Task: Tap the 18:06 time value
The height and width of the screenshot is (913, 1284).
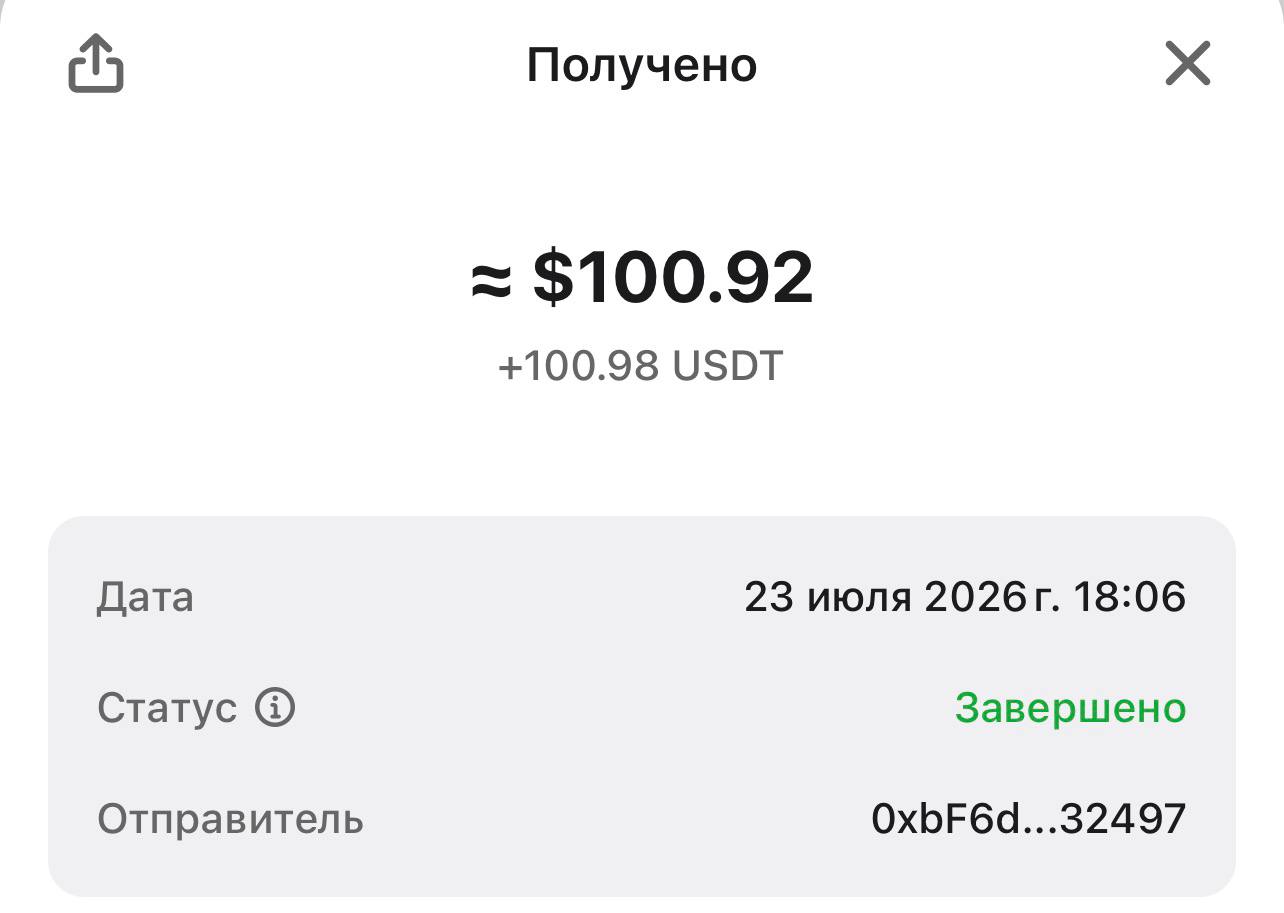Action: point(1130,598)
